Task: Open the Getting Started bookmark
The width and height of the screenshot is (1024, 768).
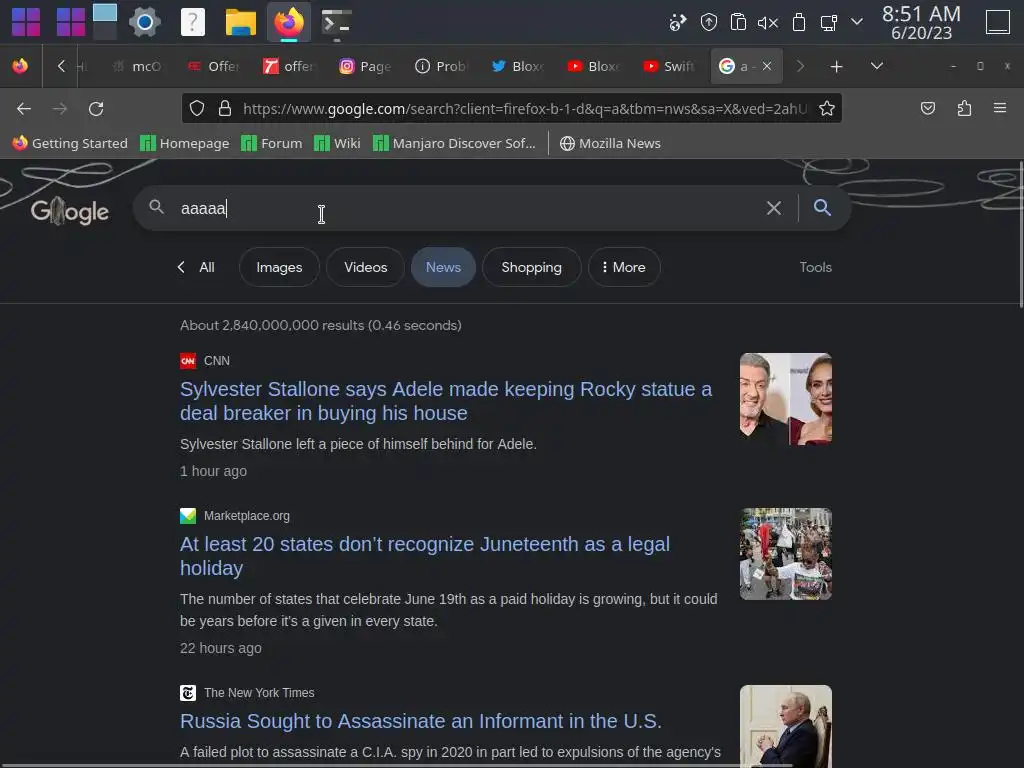Action: tap(70, 143)
